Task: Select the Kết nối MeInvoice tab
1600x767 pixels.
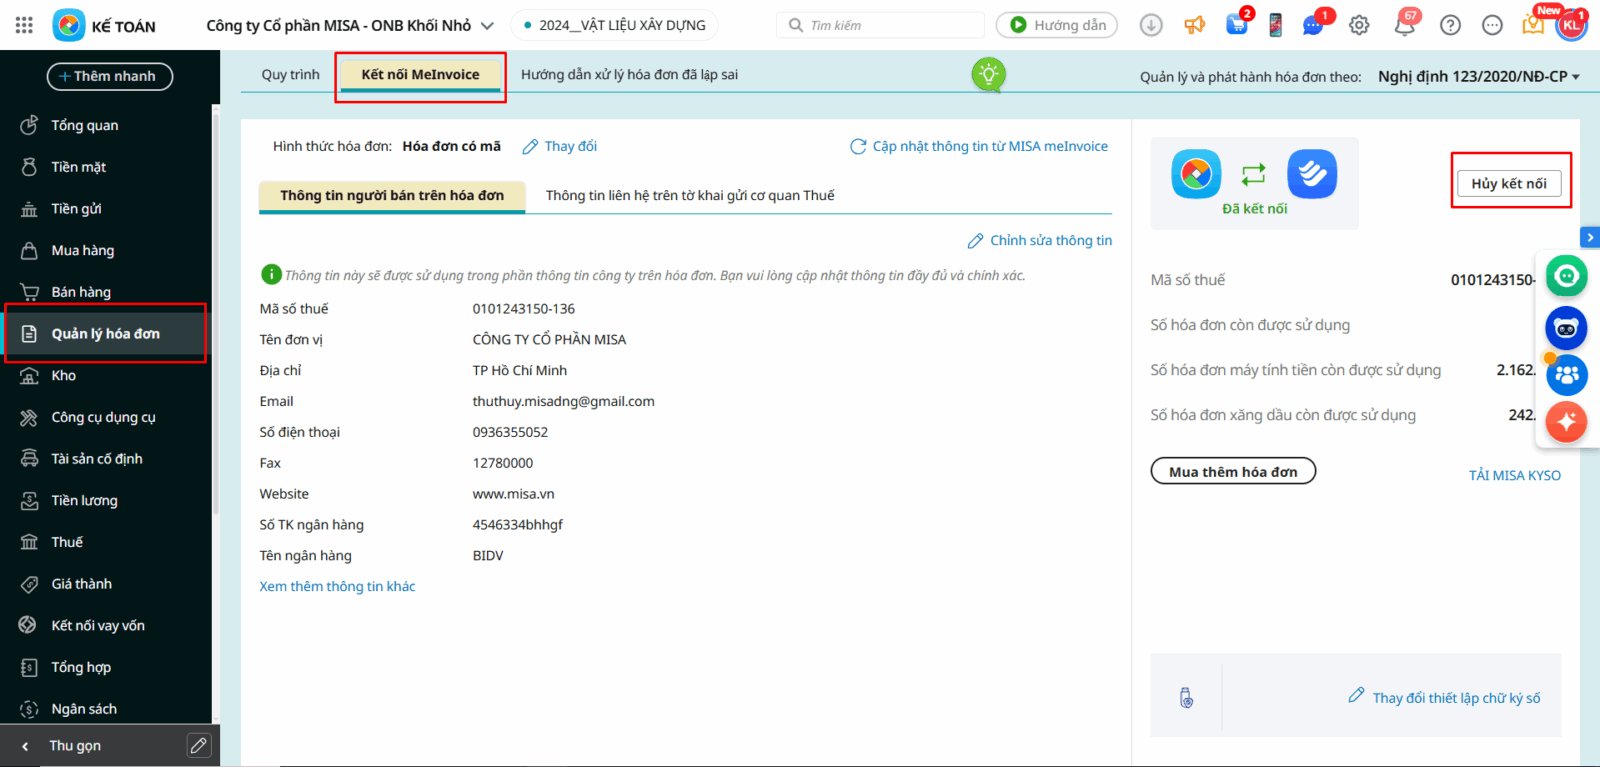Action: (420, 74)
